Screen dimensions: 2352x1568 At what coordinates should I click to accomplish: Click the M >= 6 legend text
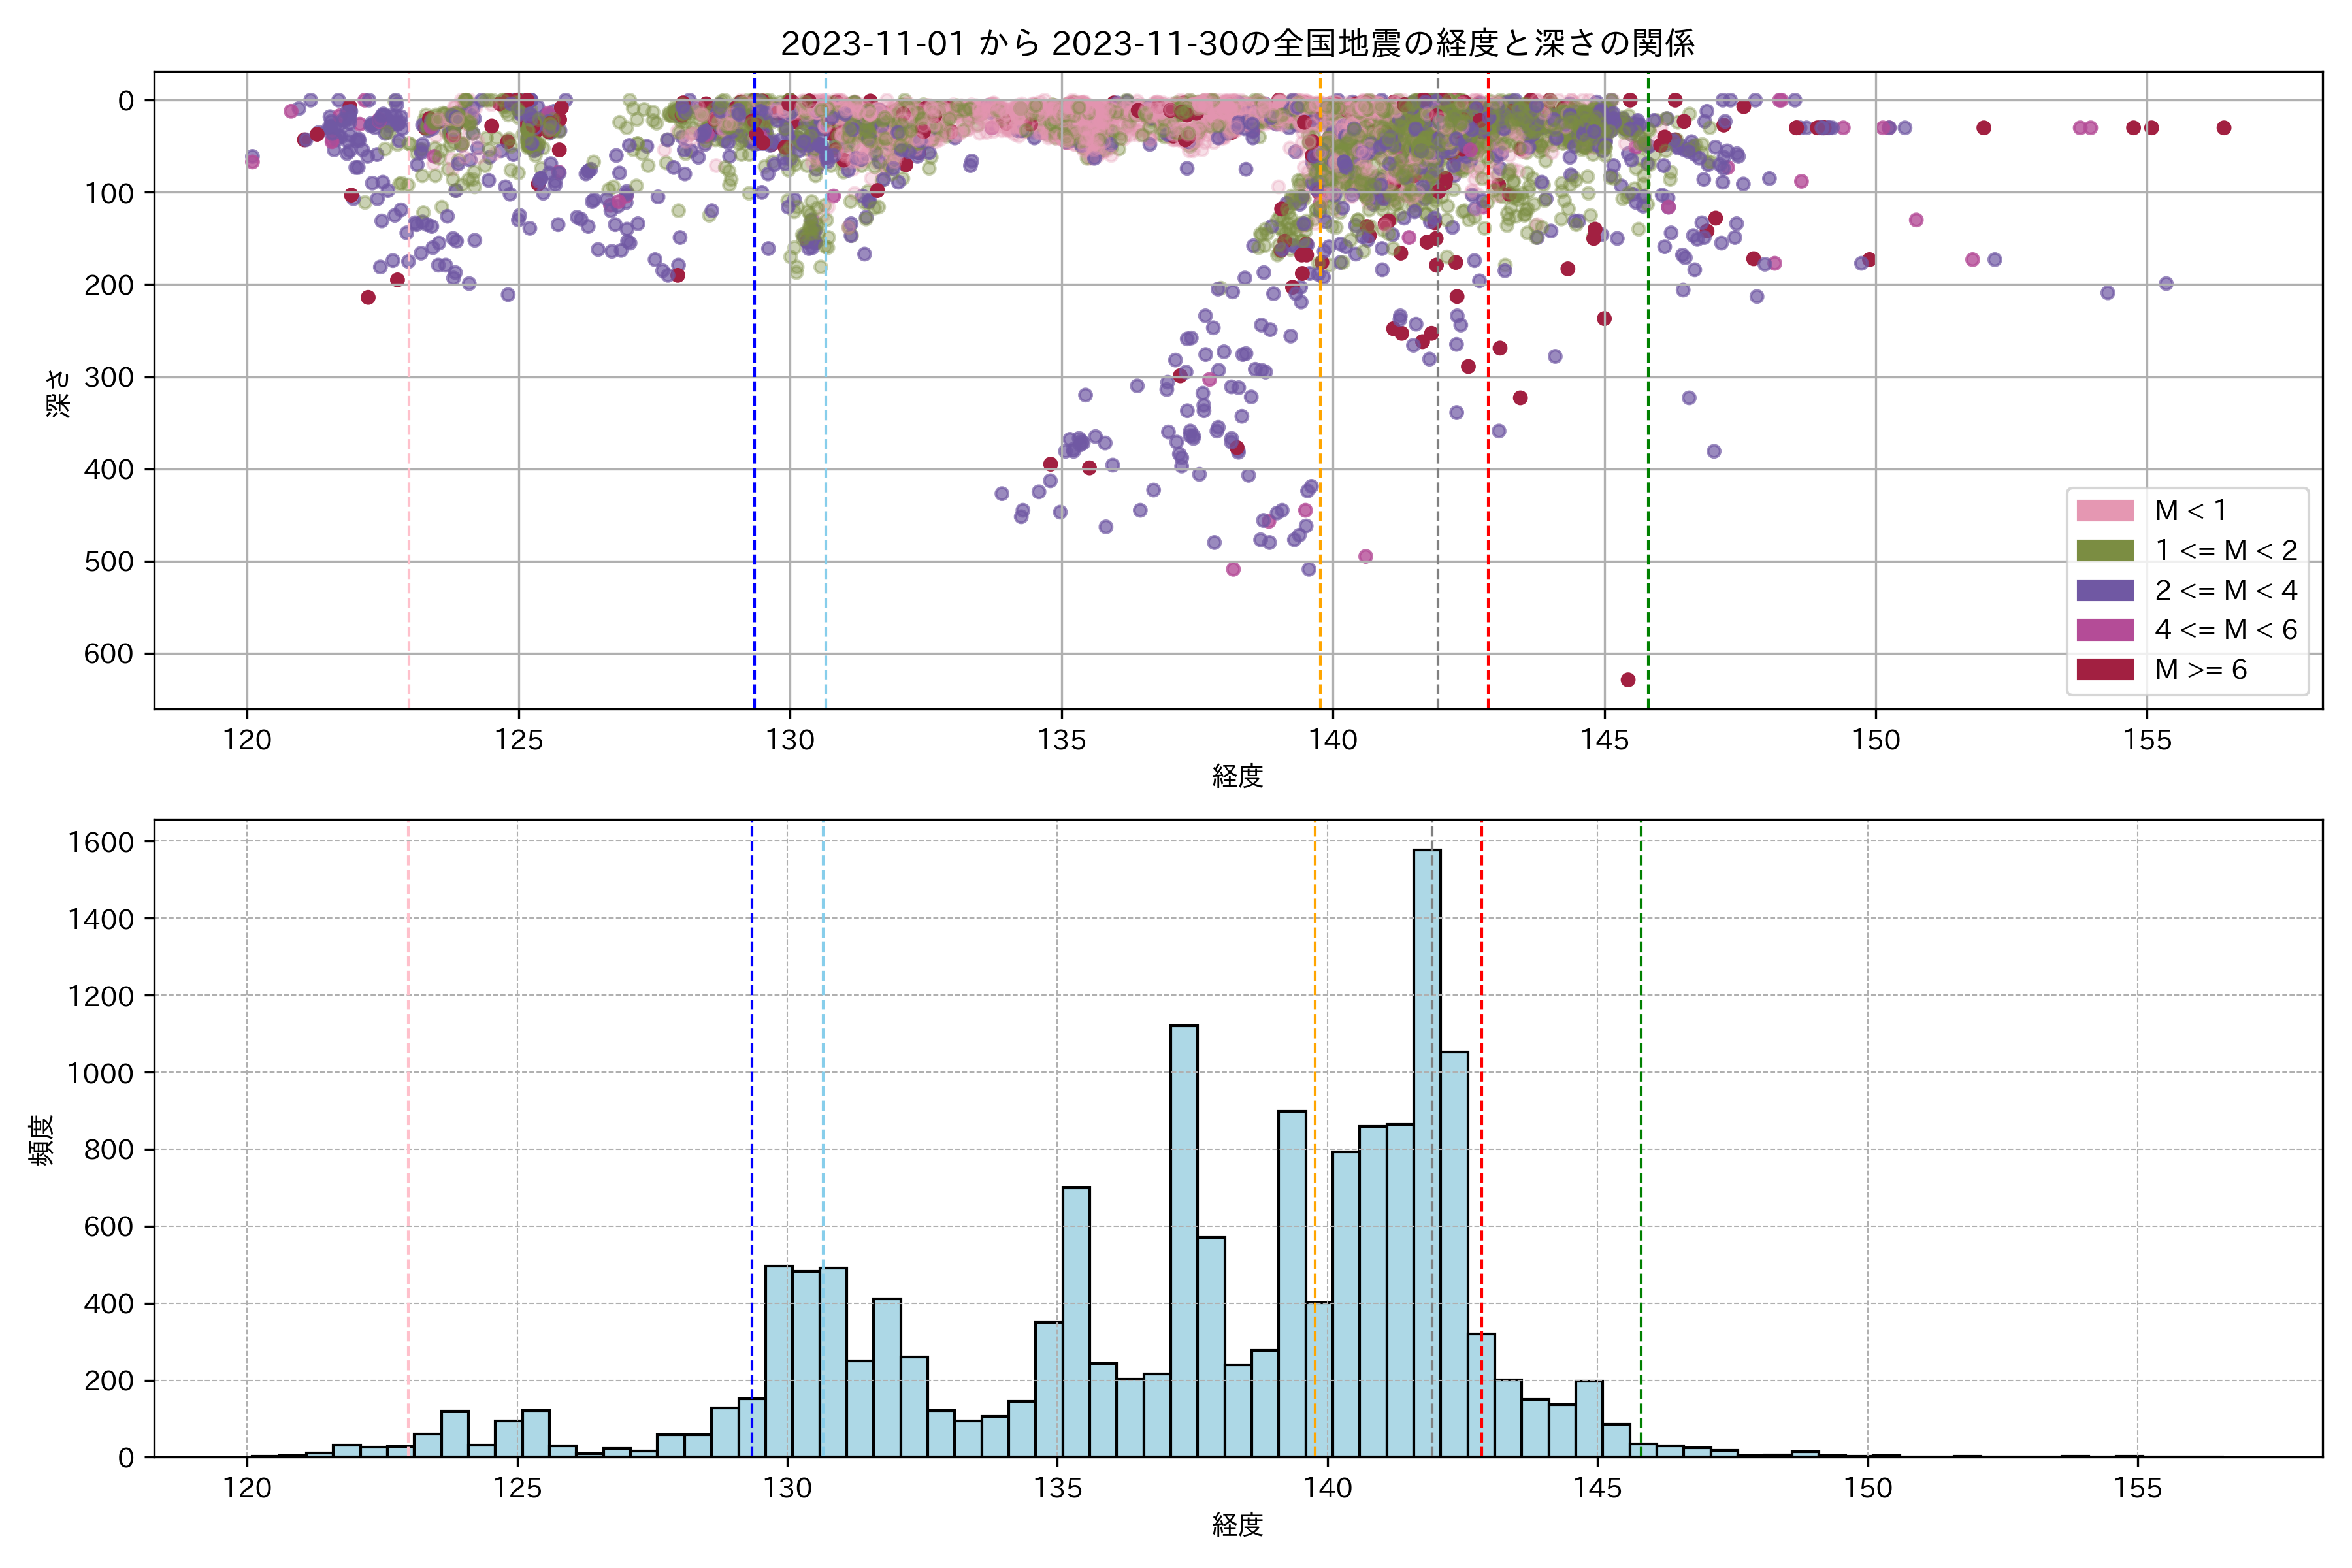2200,669
